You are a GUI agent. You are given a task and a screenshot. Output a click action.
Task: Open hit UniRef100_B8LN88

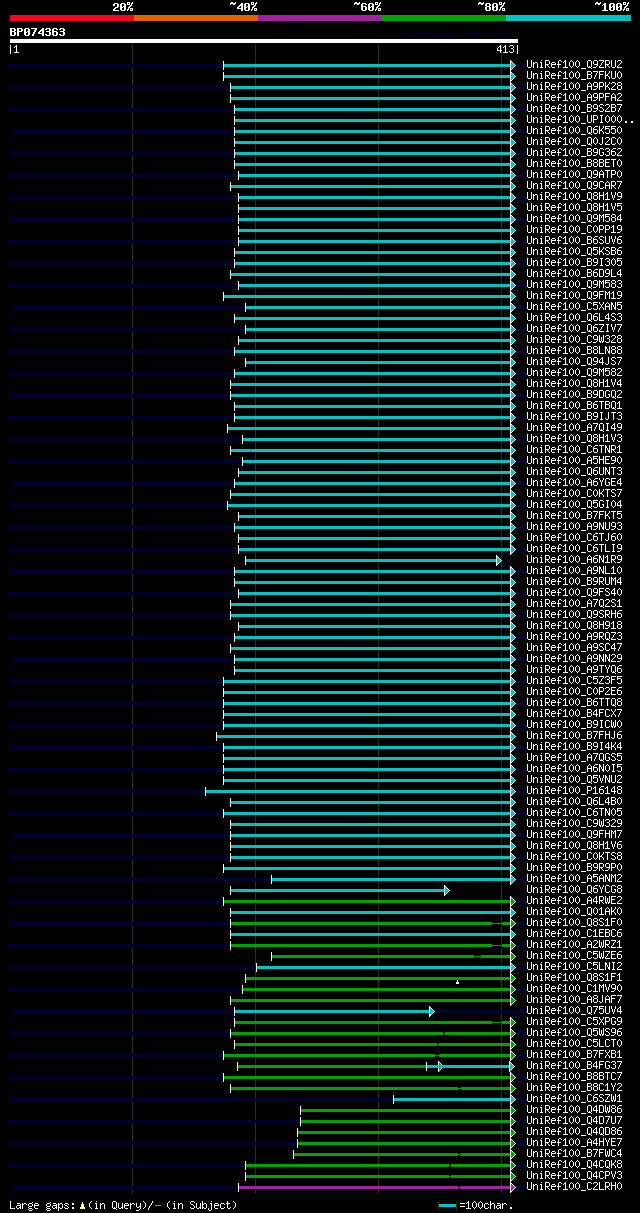pos(574,350)
